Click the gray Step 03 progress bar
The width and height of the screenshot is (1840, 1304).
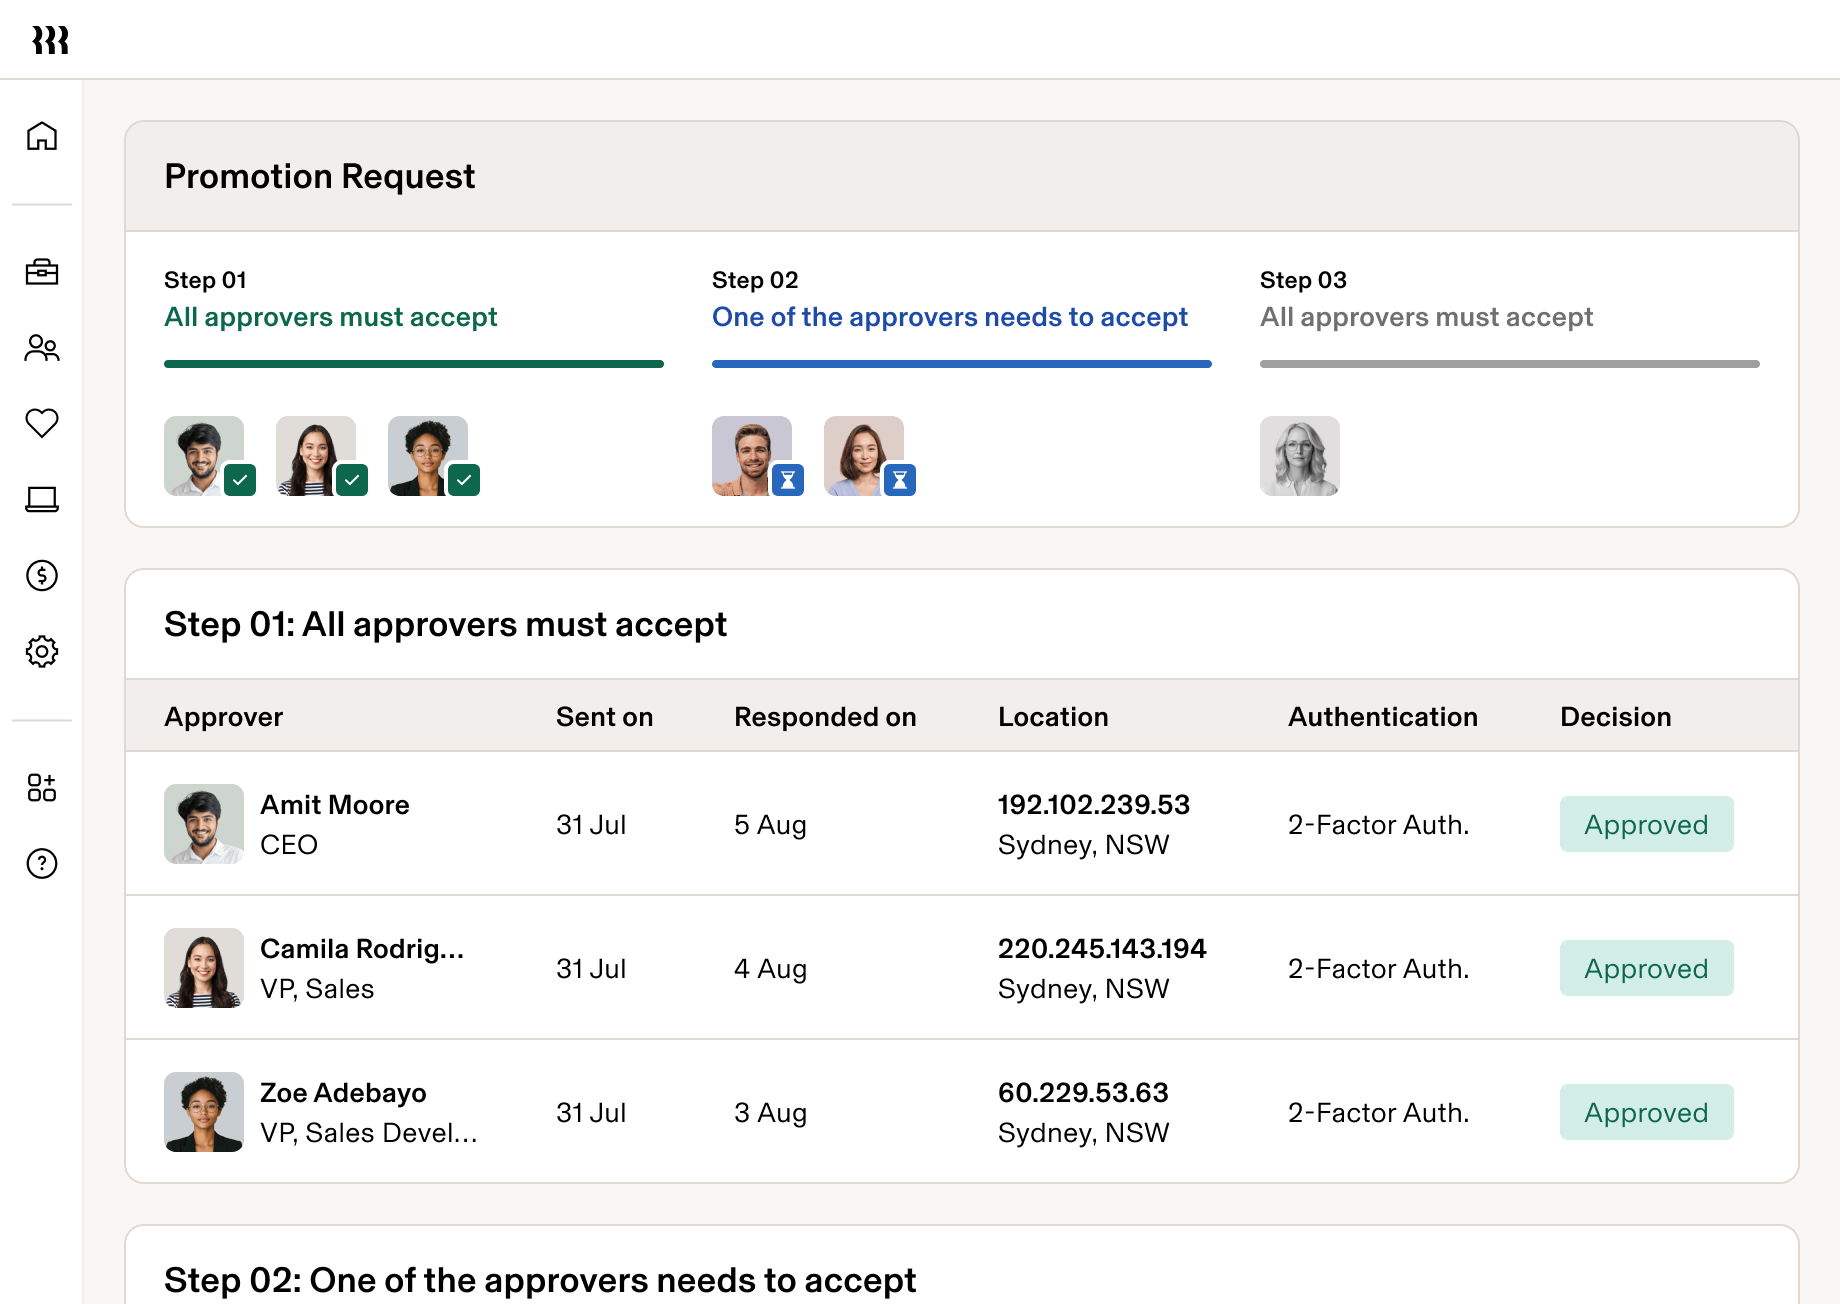coord(1510,364)
